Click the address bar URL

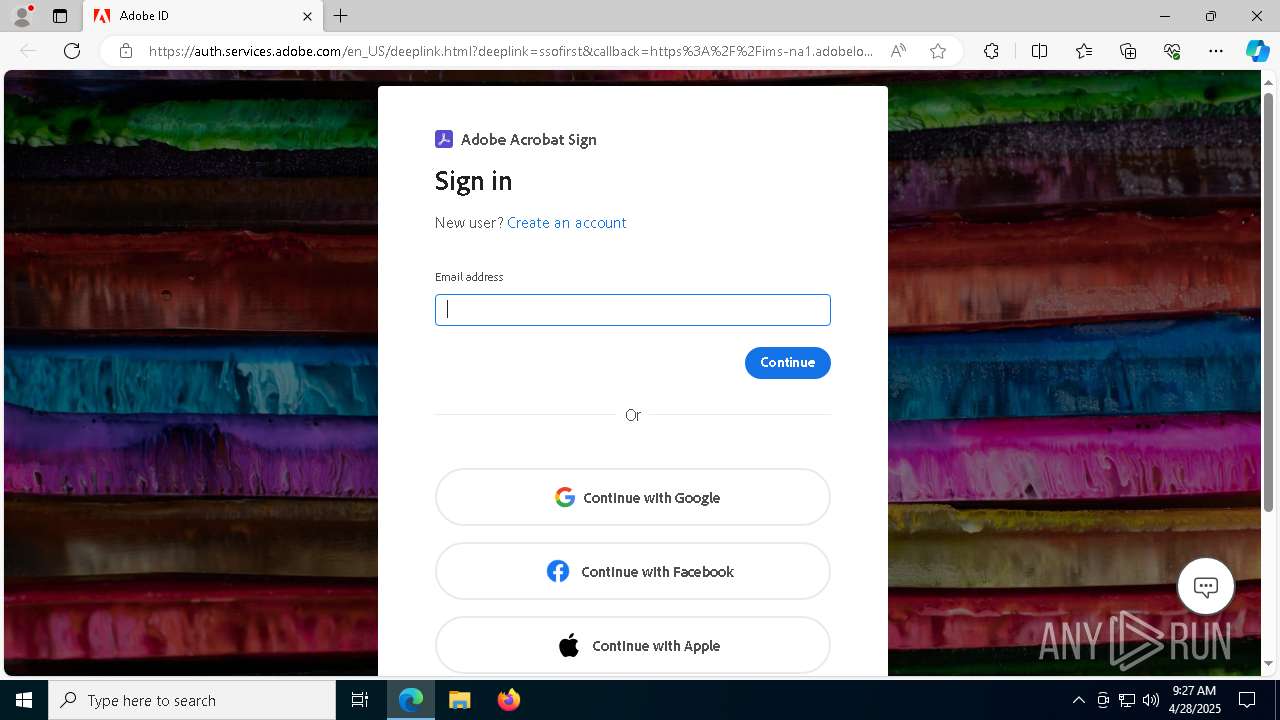tap(510, 51)
